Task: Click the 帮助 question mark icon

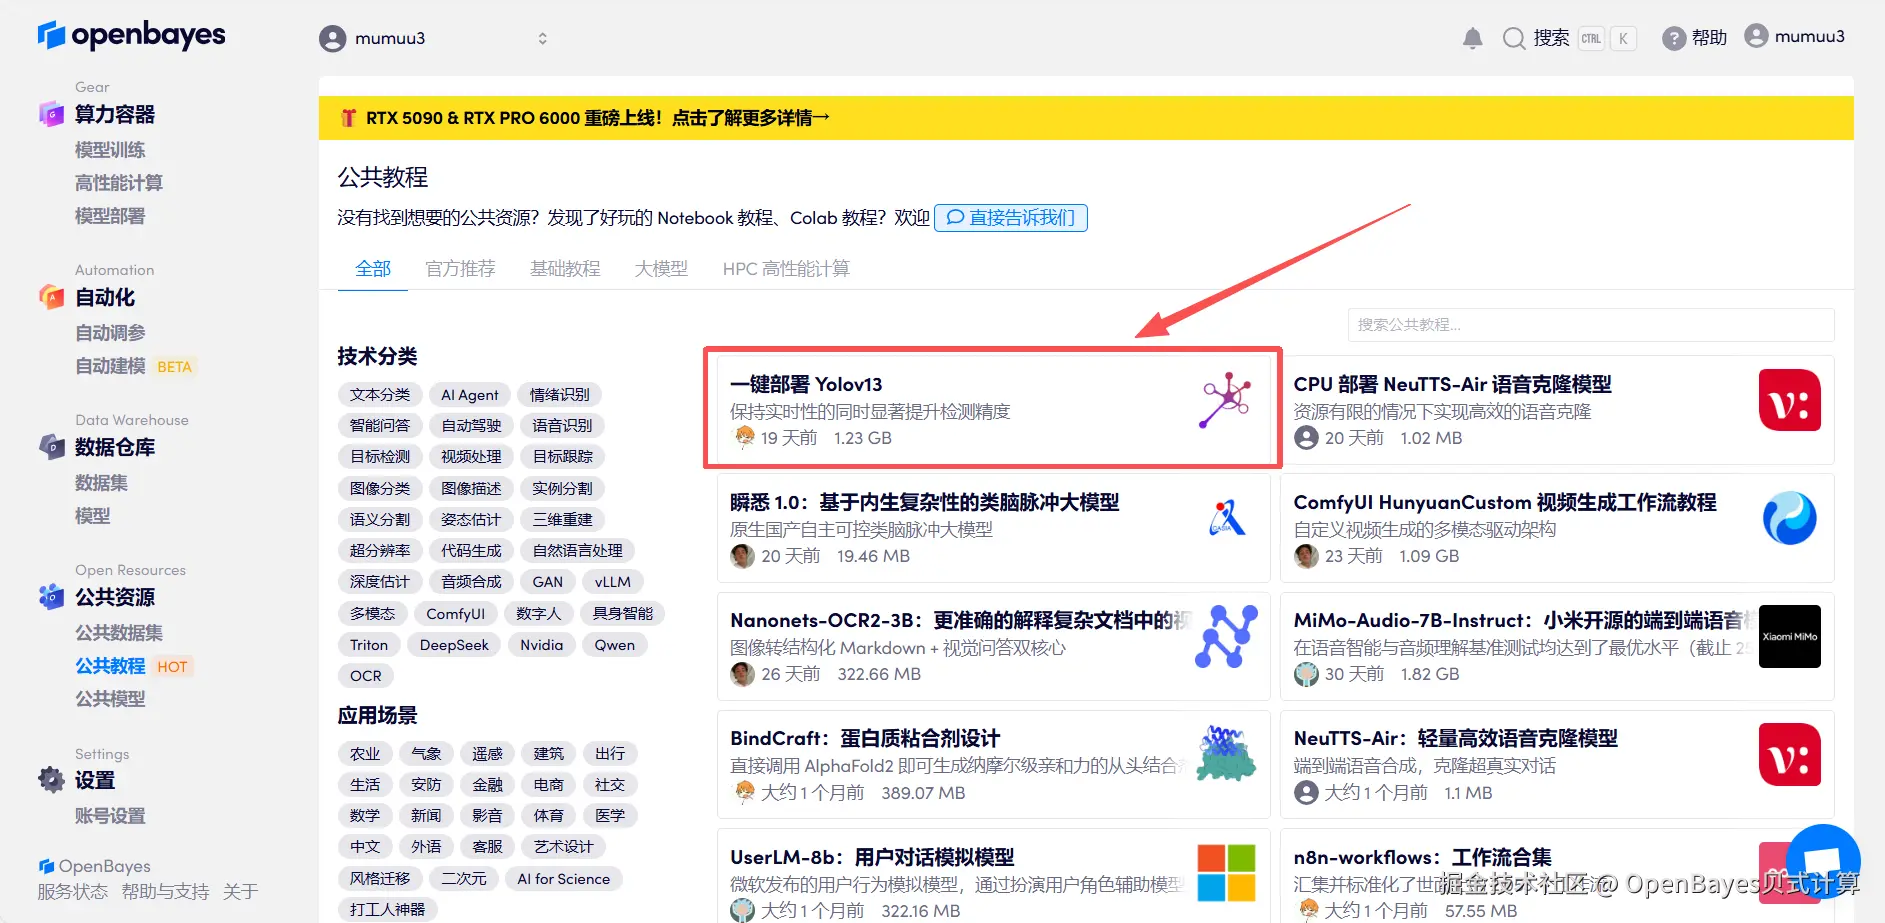Action: pyautogui.click(x=1673, y=37)
